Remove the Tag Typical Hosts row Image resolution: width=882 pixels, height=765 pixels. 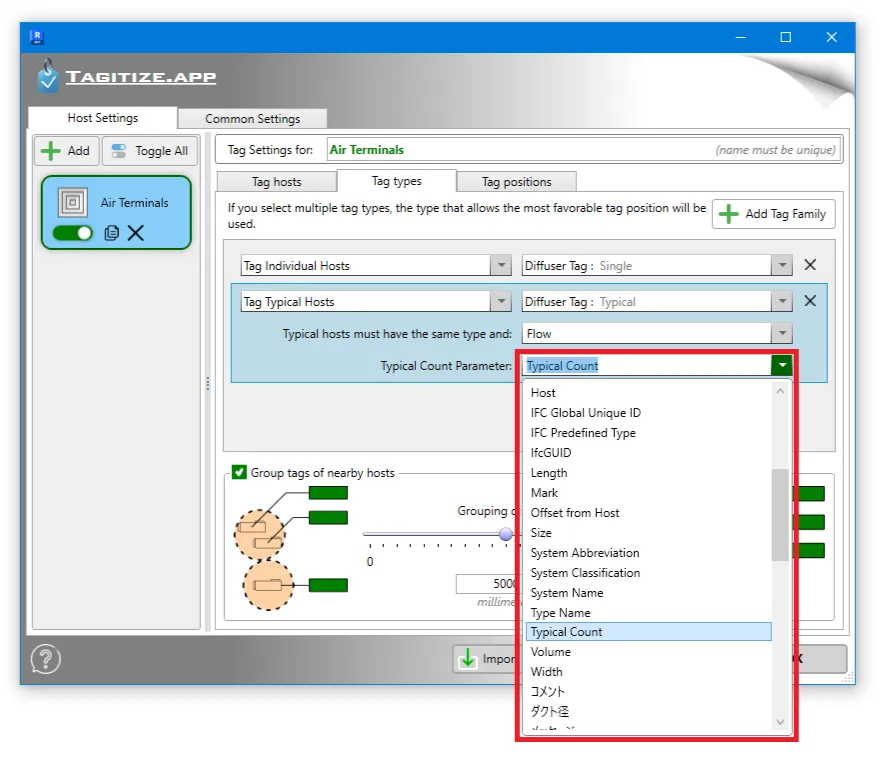point(810,301)
